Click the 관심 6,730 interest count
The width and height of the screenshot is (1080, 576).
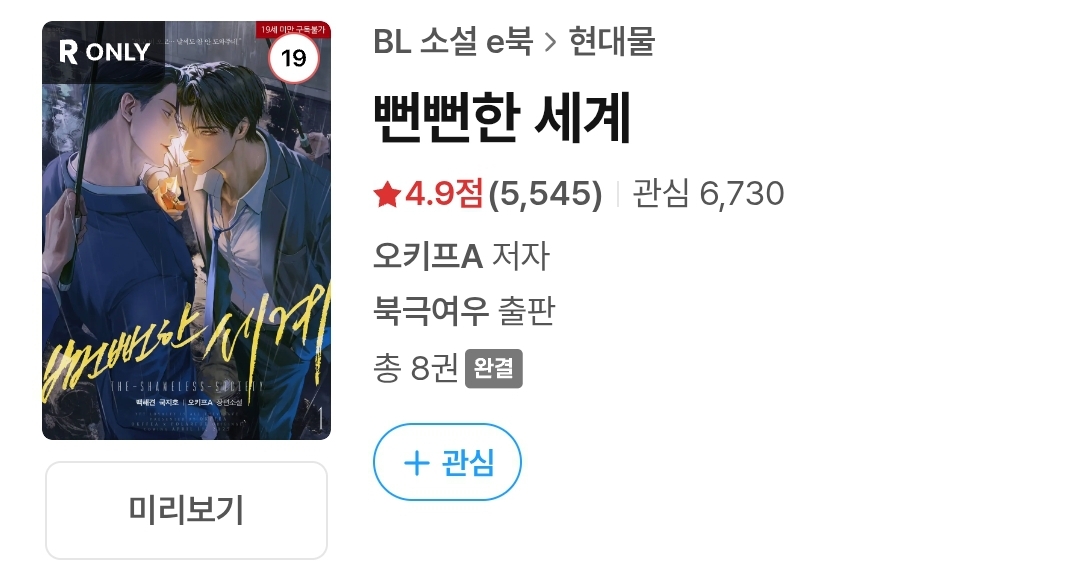(x=708, y=194)
